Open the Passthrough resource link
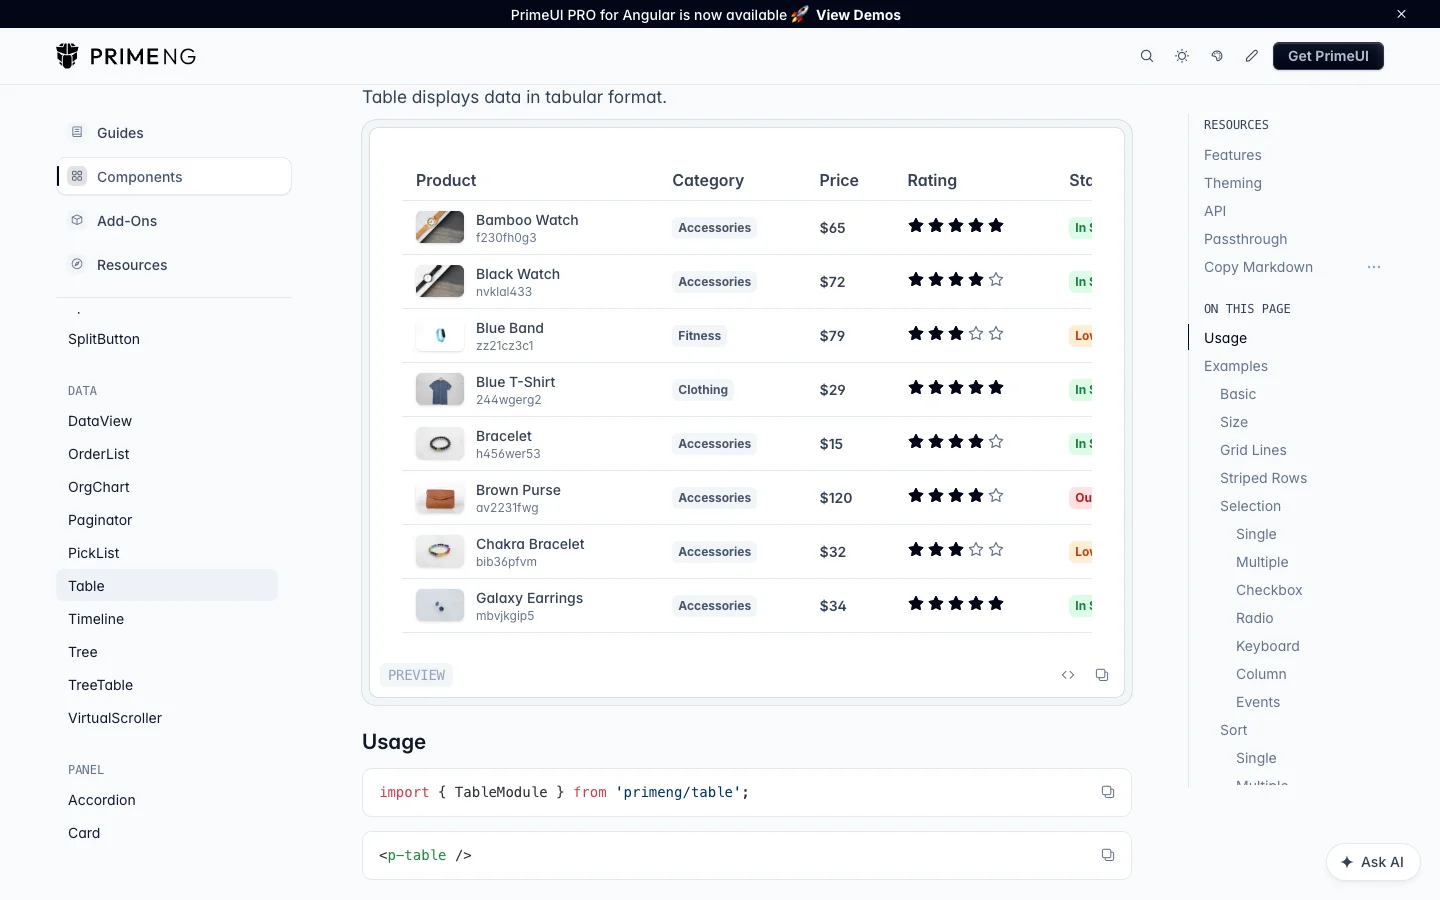1440x900 pixels. click(1245, 239)
